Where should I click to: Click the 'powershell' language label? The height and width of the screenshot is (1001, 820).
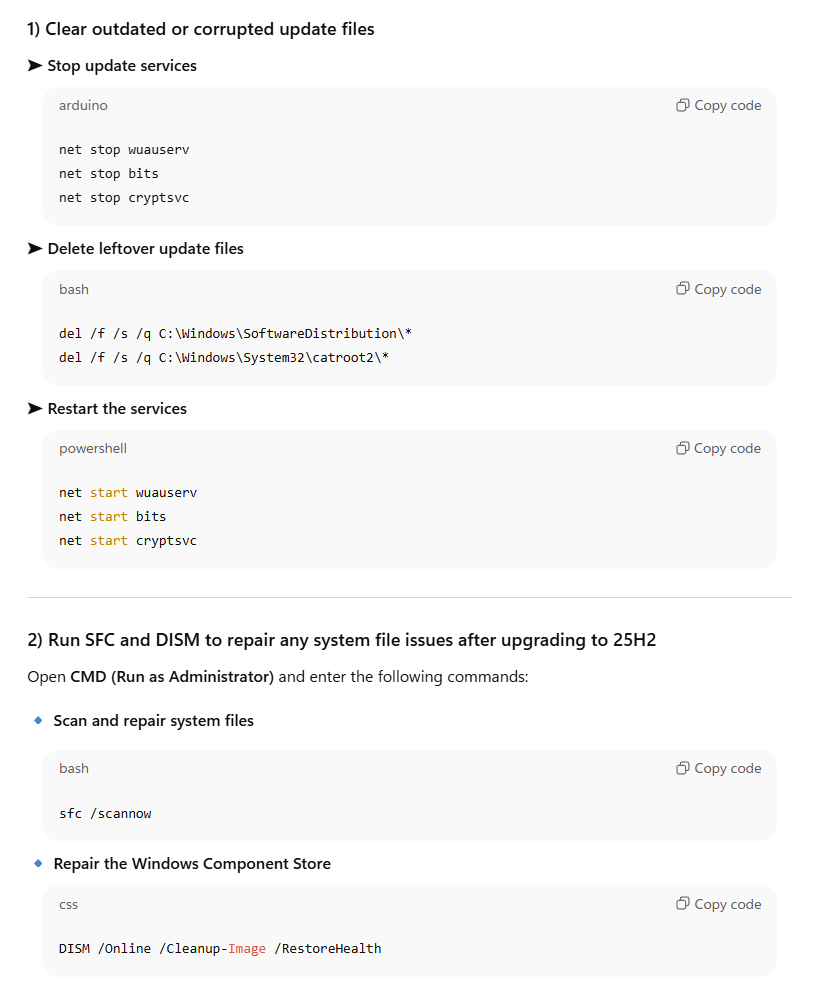pyautogui.click(x=93, y=449)
